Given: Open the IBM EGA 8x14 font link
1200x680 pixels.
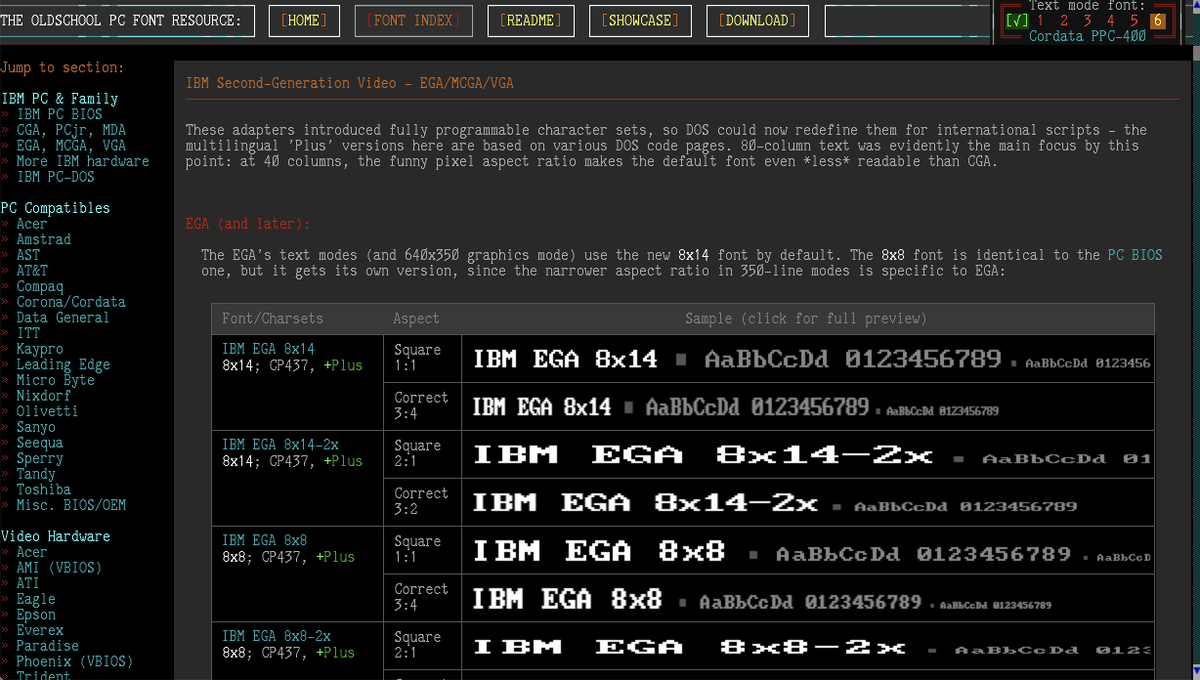Looking at the screenshot, I should point(268,349).
